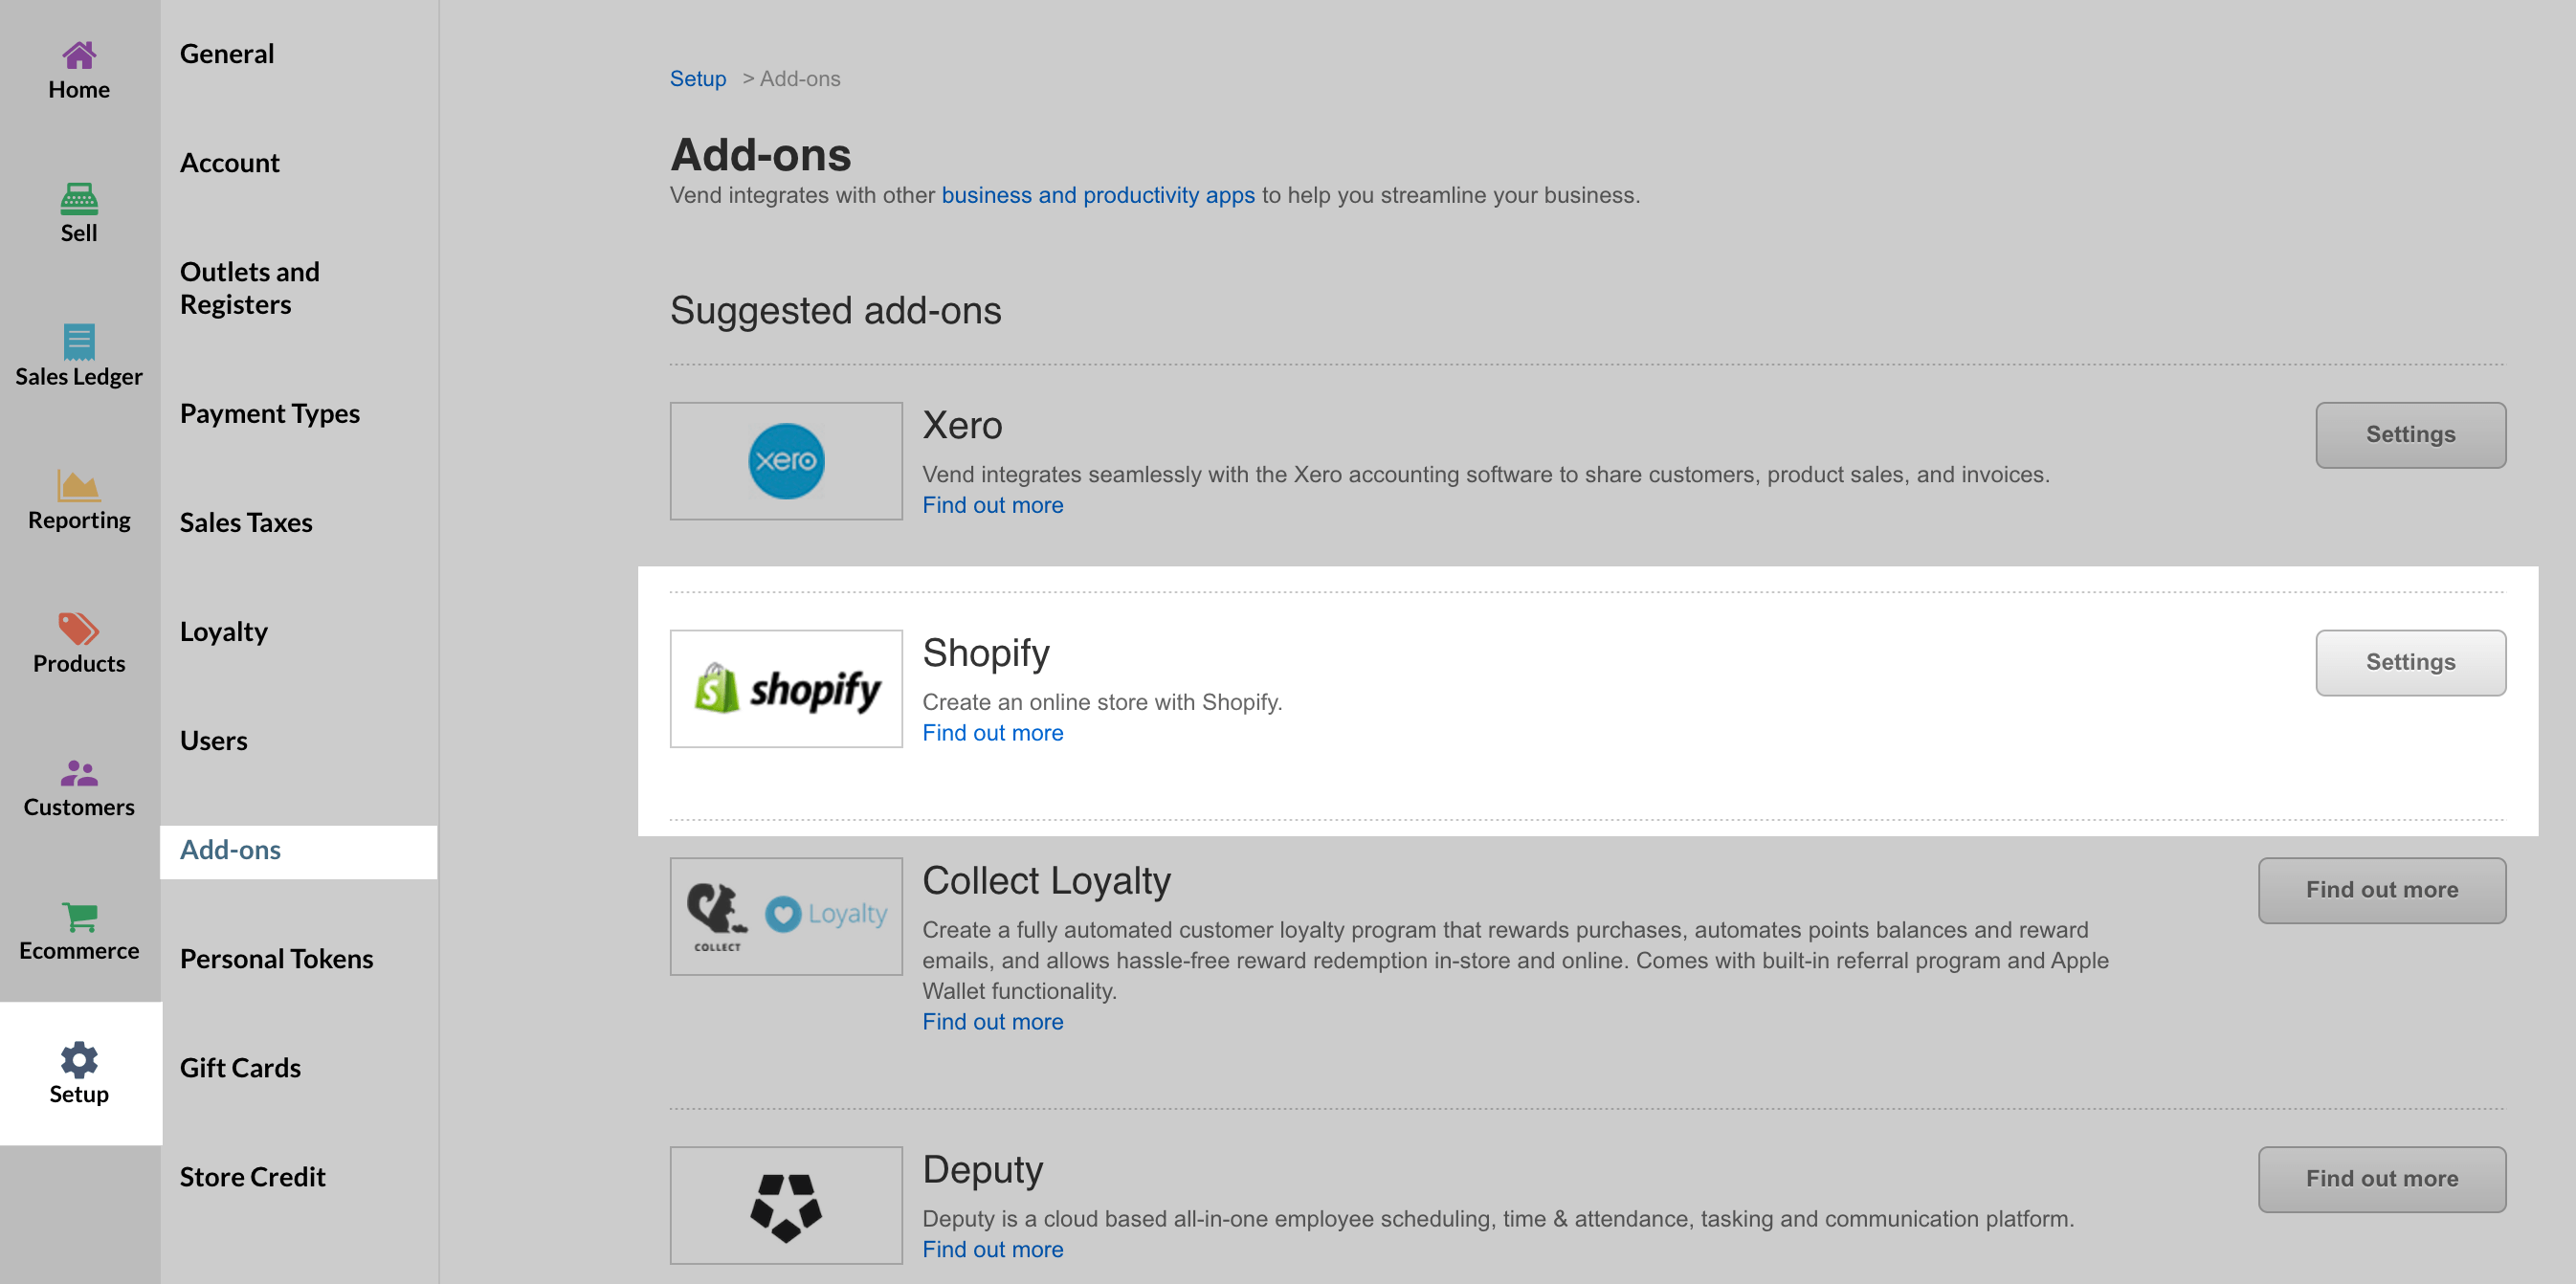Viewport: 2576px width, 1284px height.
Task: Open Sales Ledger icon
Action: (79, 342)
